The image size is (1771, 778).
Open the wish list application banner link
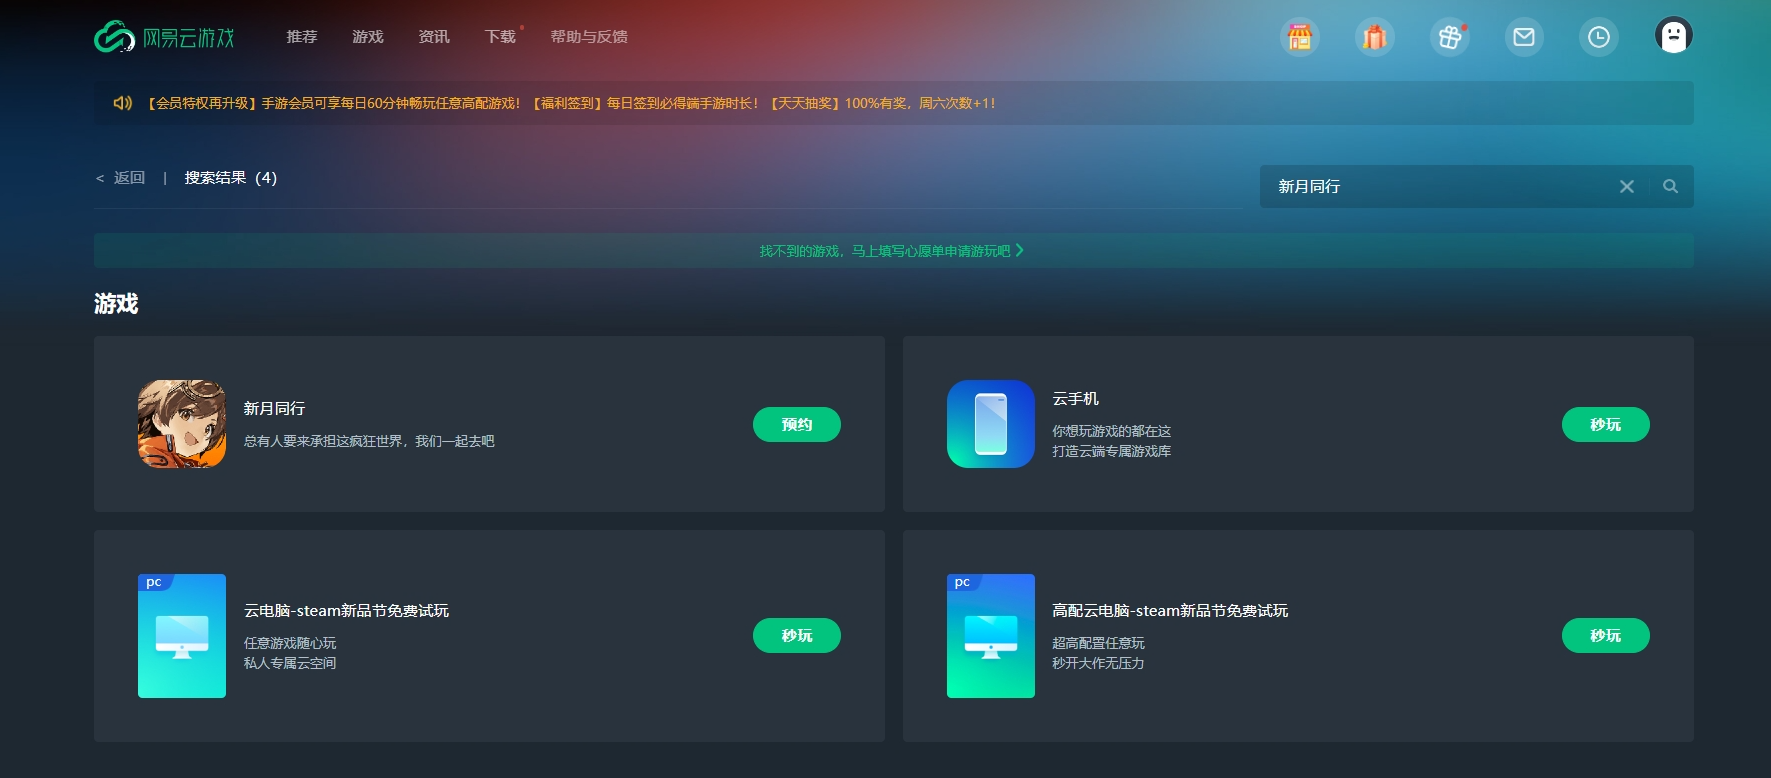891,251
